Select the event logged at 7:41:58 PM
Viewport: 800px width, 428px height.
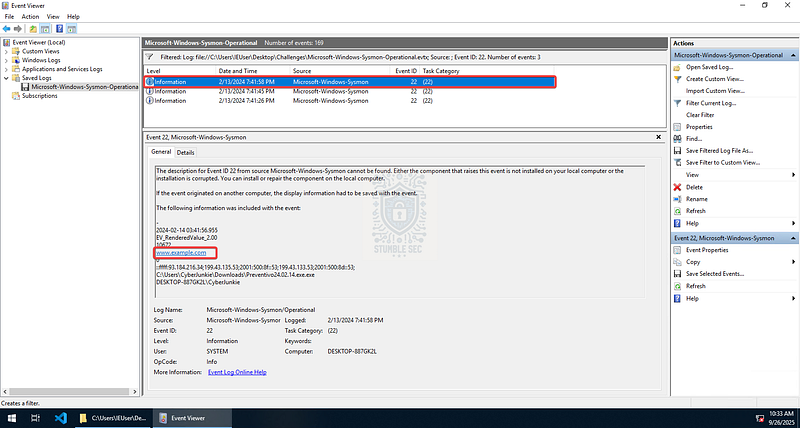(349, 82)
